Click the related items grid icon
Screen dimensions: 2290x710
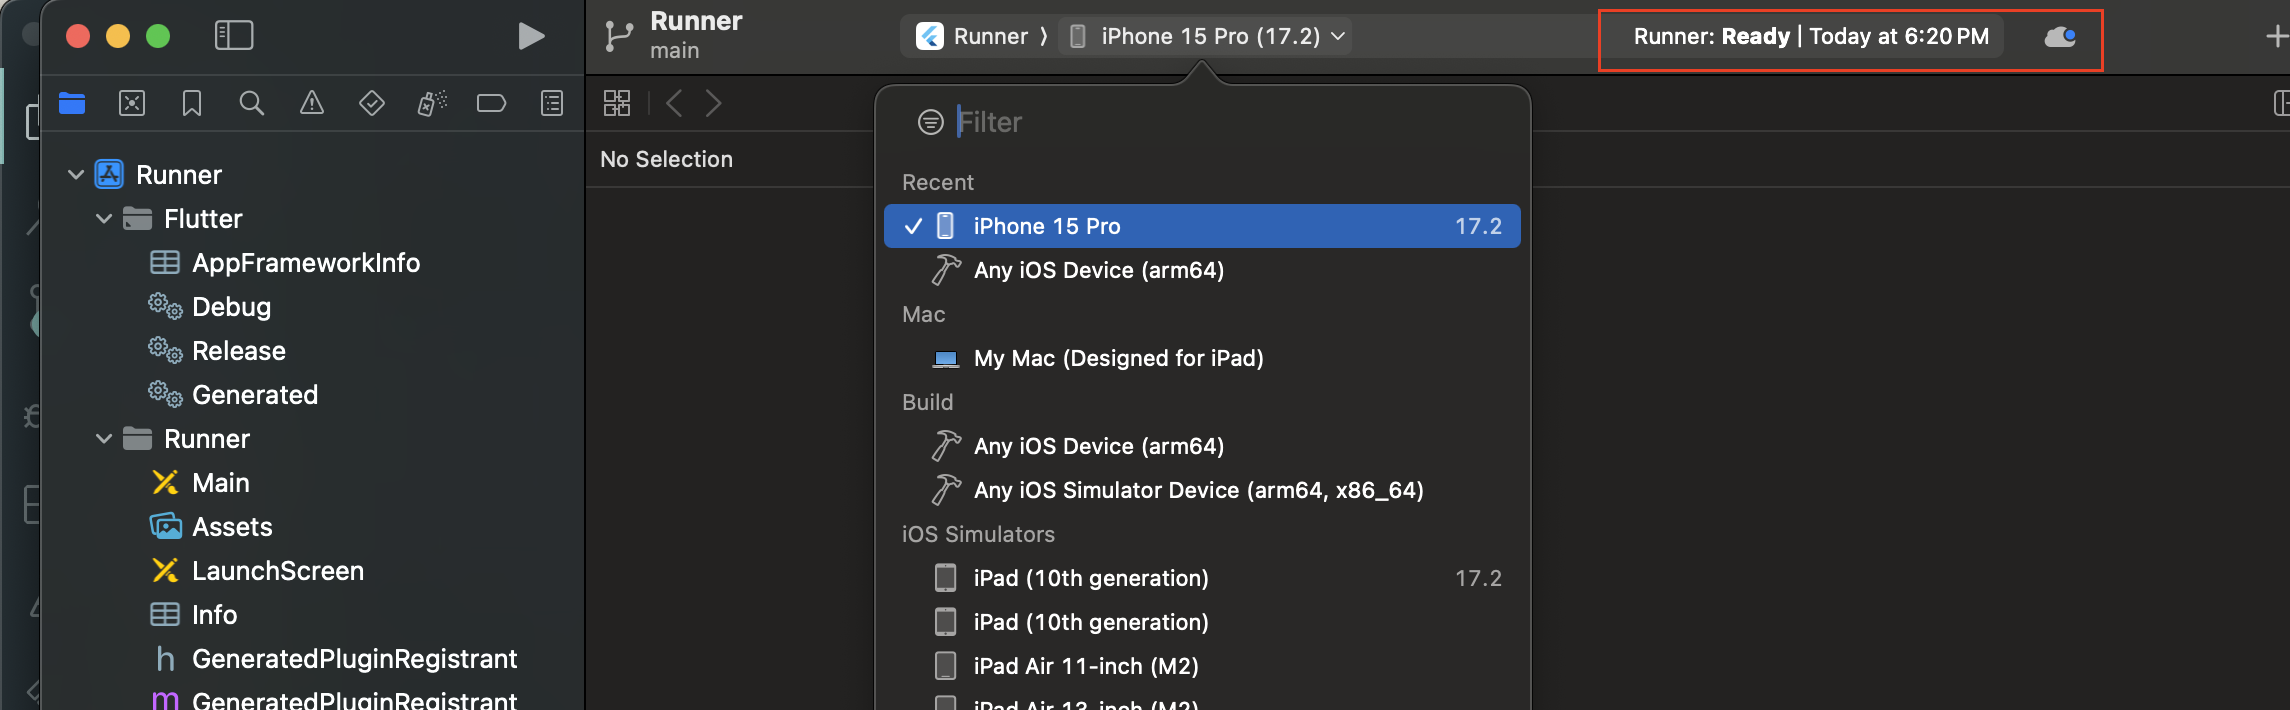click(617, 103)
